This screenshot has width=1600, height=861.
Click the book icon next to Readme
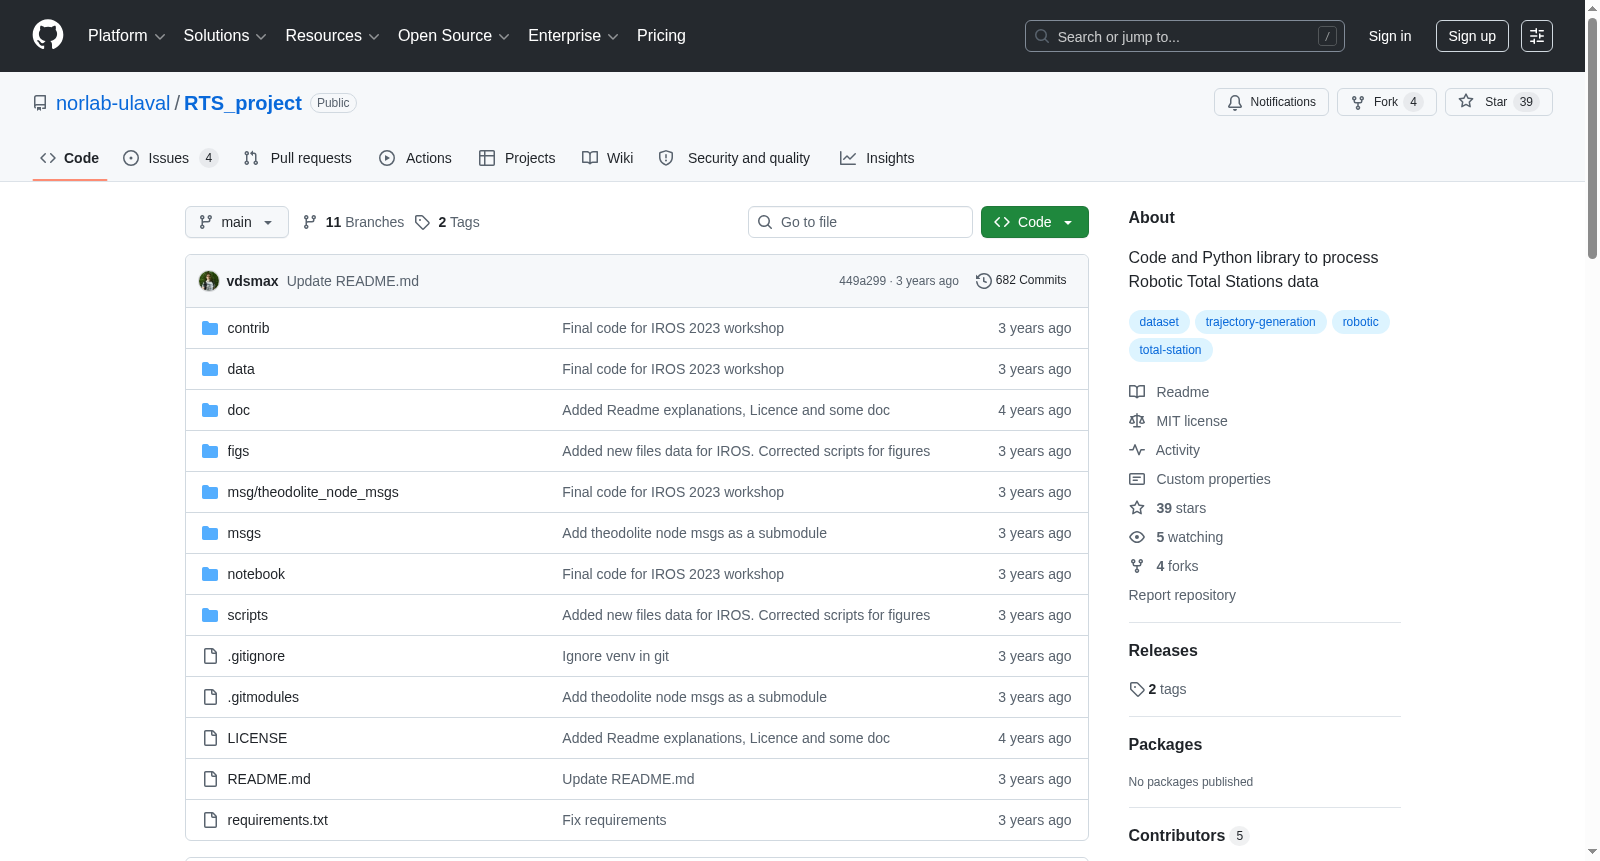(1137, 392)
